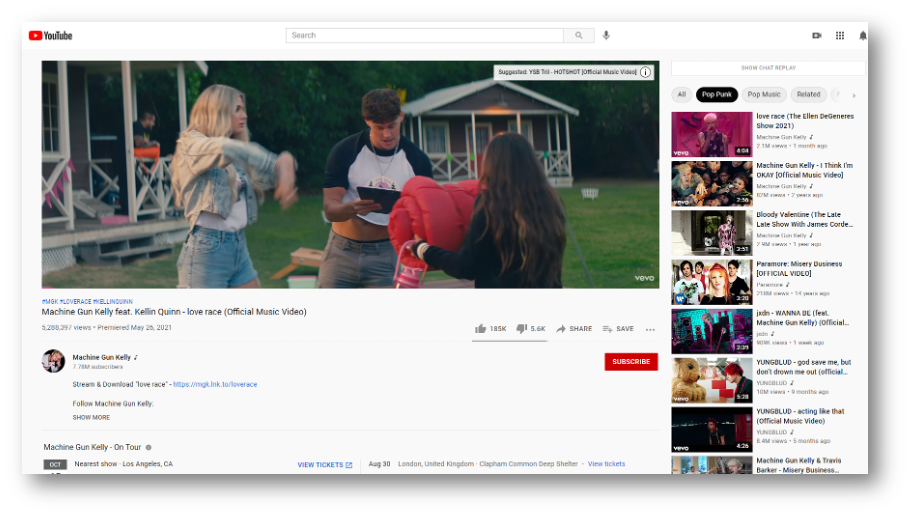Click the search magnifier button

coord(579,35)
